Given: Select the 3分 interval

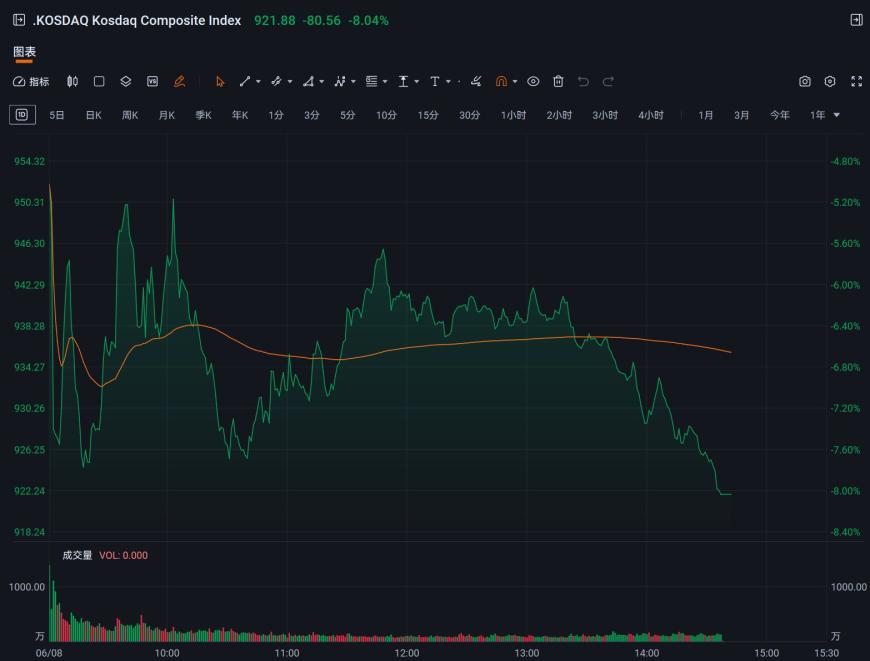Looking at the screenshot, I should pos(312,115).
